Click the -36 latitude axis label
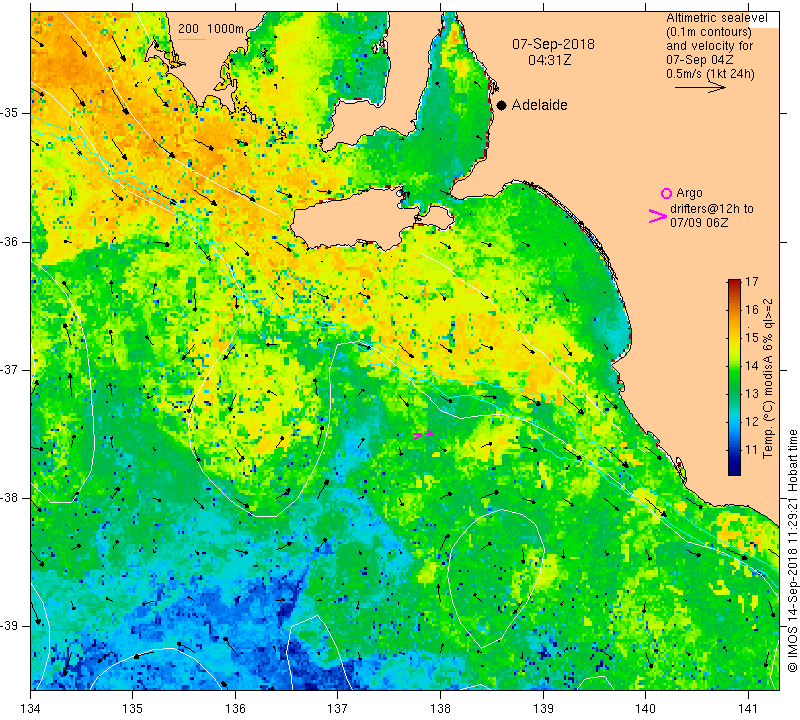This screenshot has height=720, width=800. point(9,241)
